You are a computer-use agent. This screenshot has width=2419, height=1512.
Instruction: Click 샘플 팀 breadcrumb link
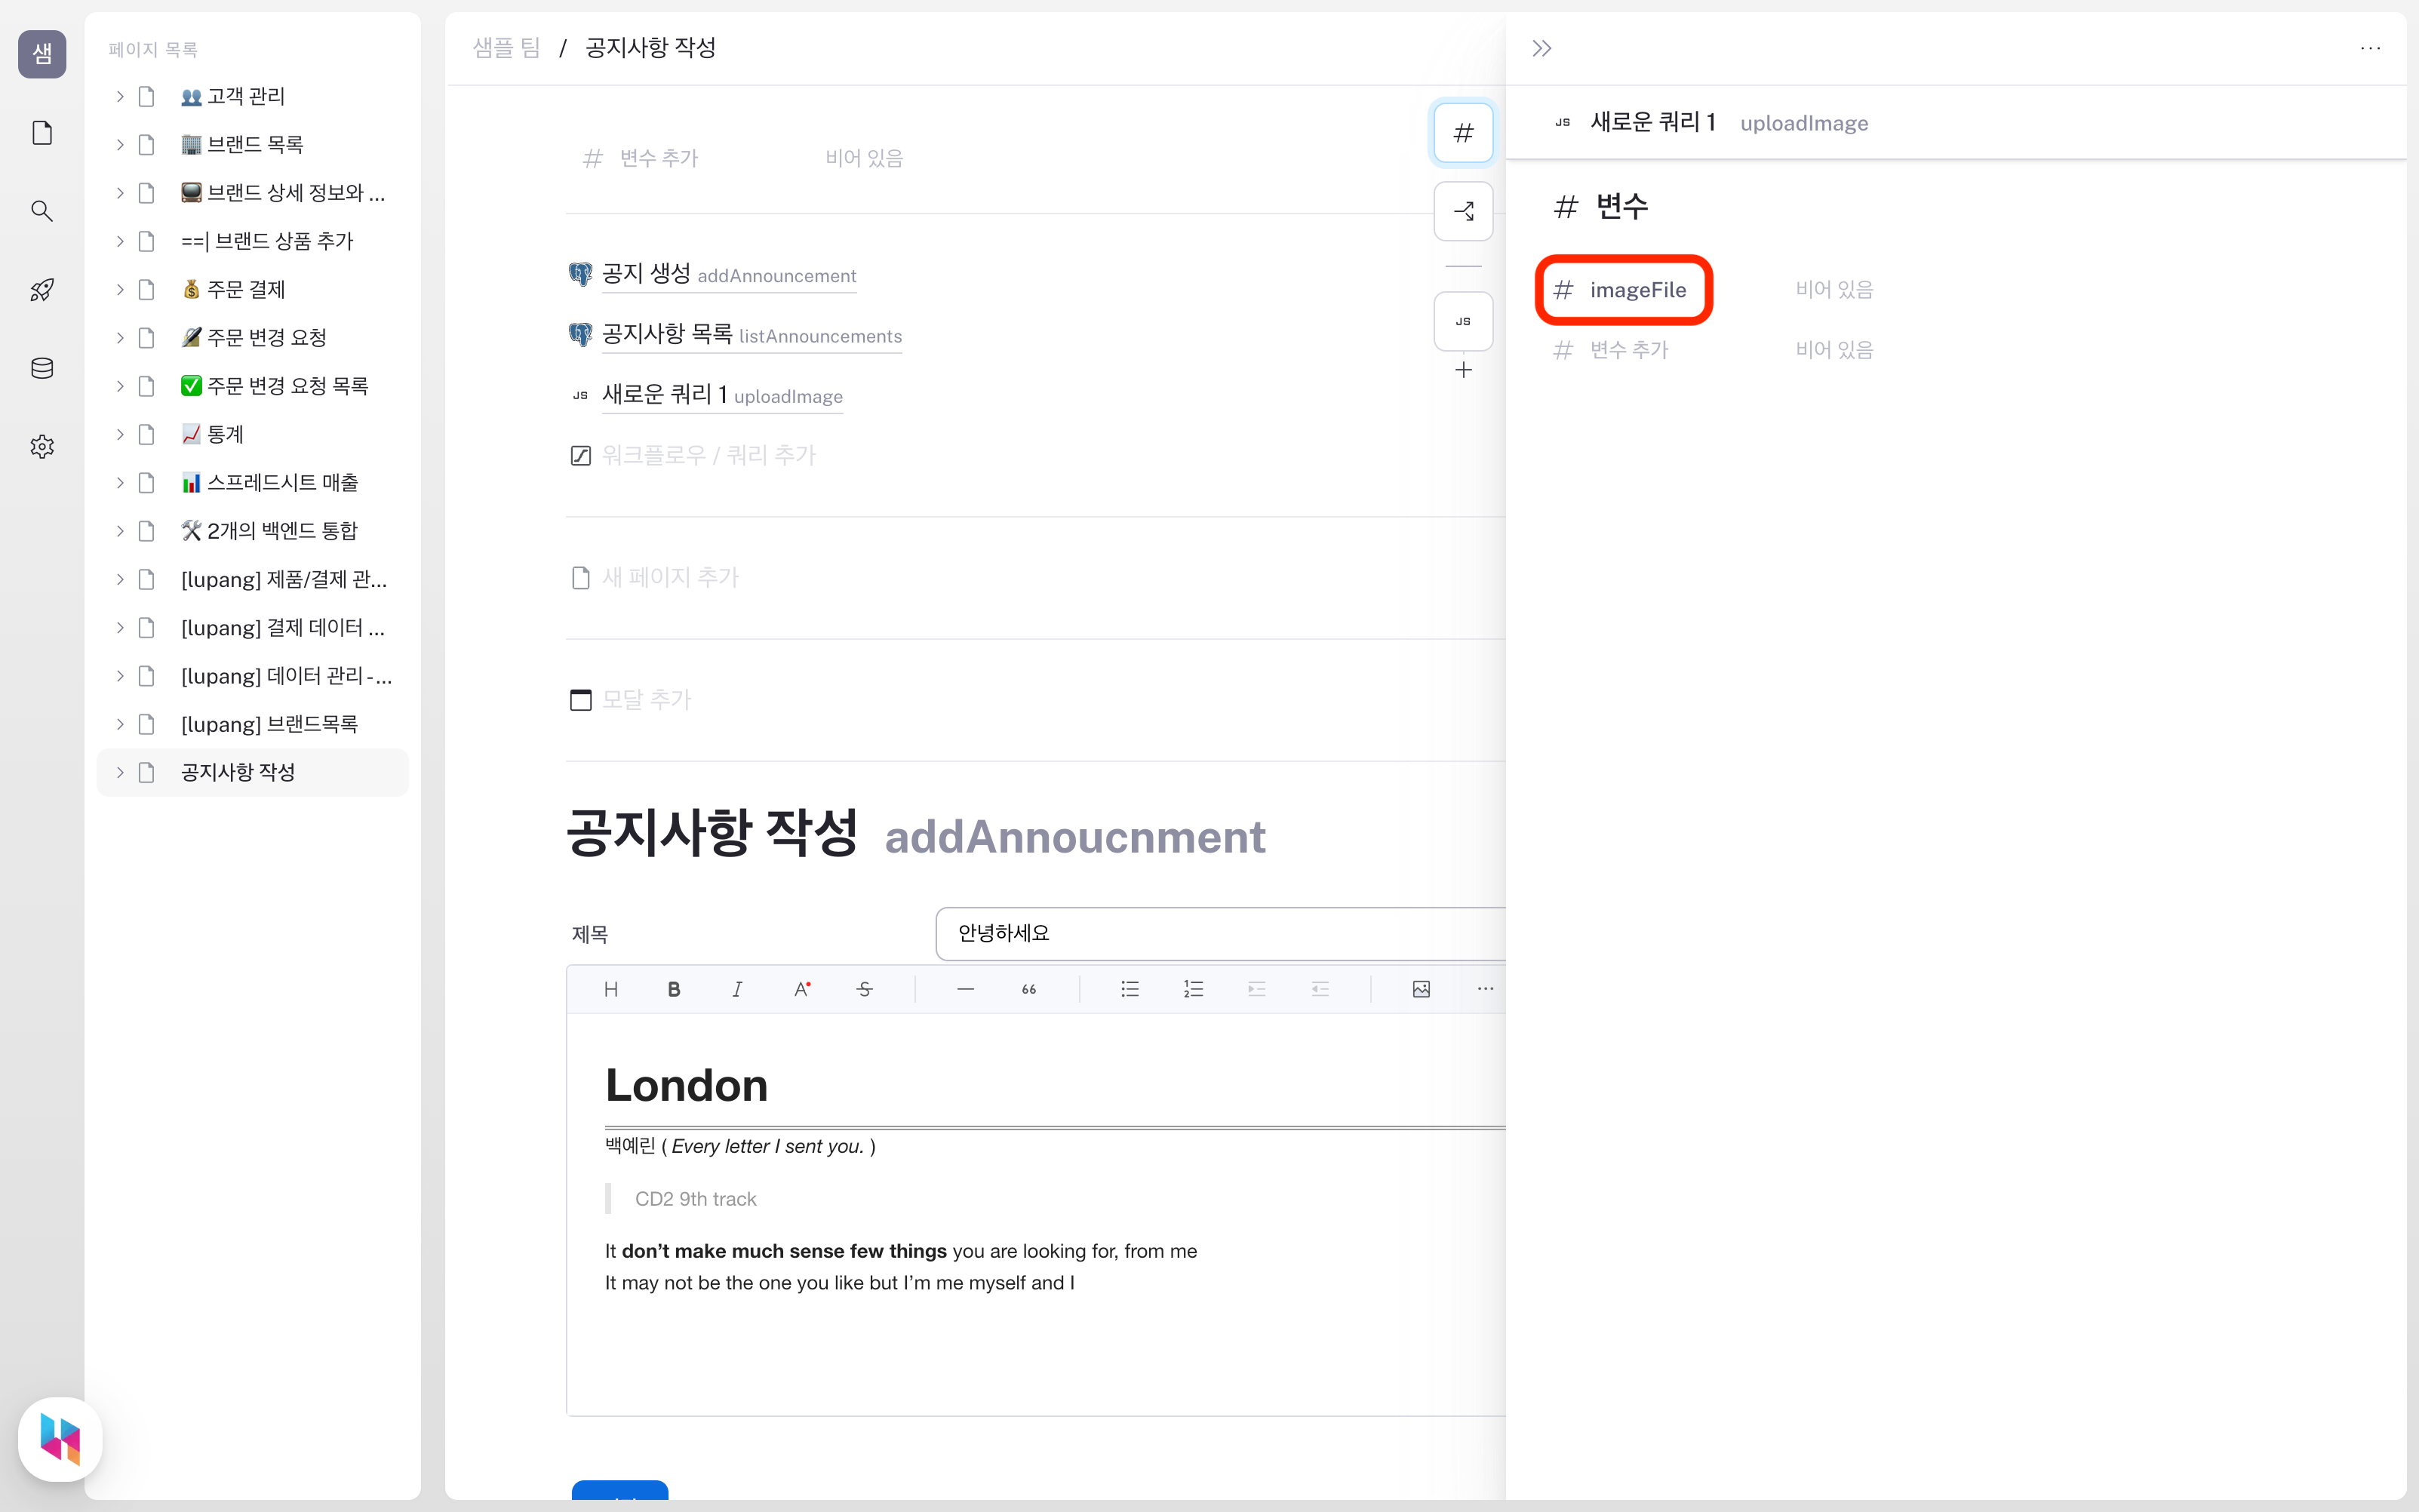tap(506, 48)
